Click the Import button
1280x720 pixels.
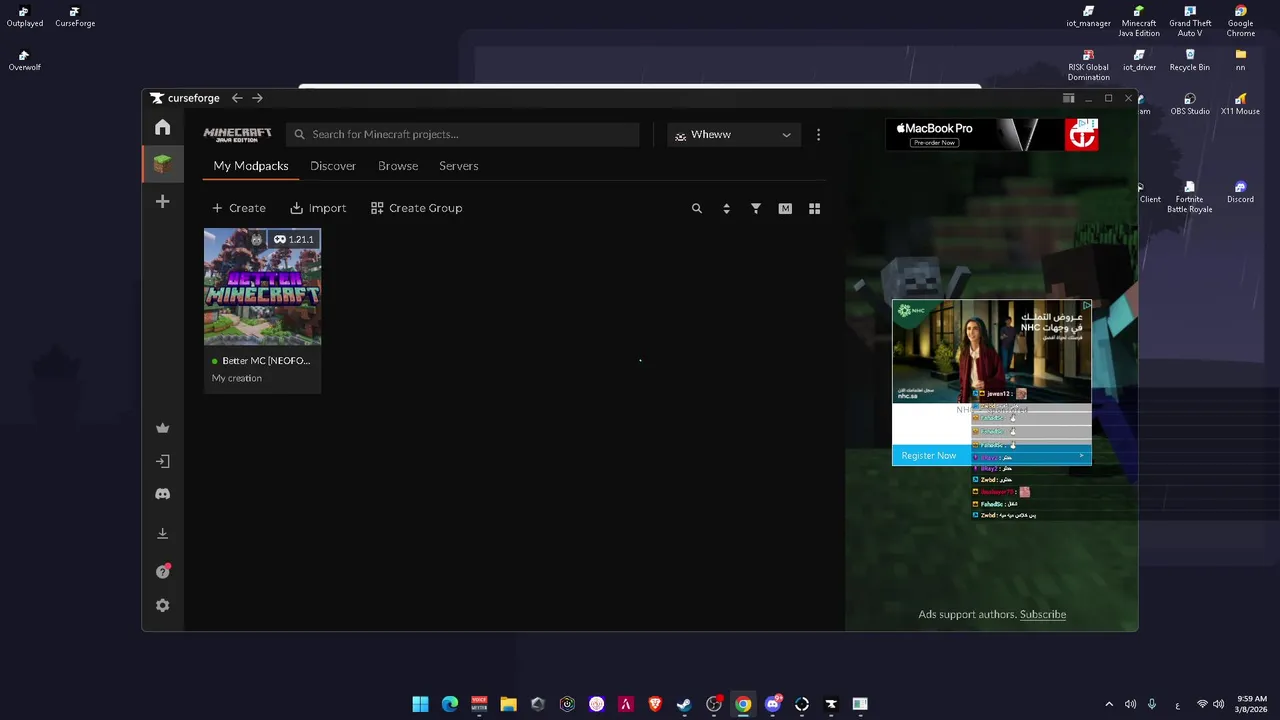tap(318, 208)
